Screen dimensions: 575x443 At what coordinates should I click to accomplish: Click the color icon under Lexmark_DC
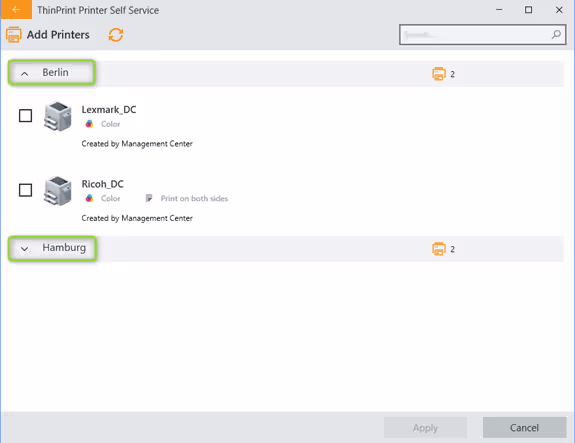click(x=89, y=124)
